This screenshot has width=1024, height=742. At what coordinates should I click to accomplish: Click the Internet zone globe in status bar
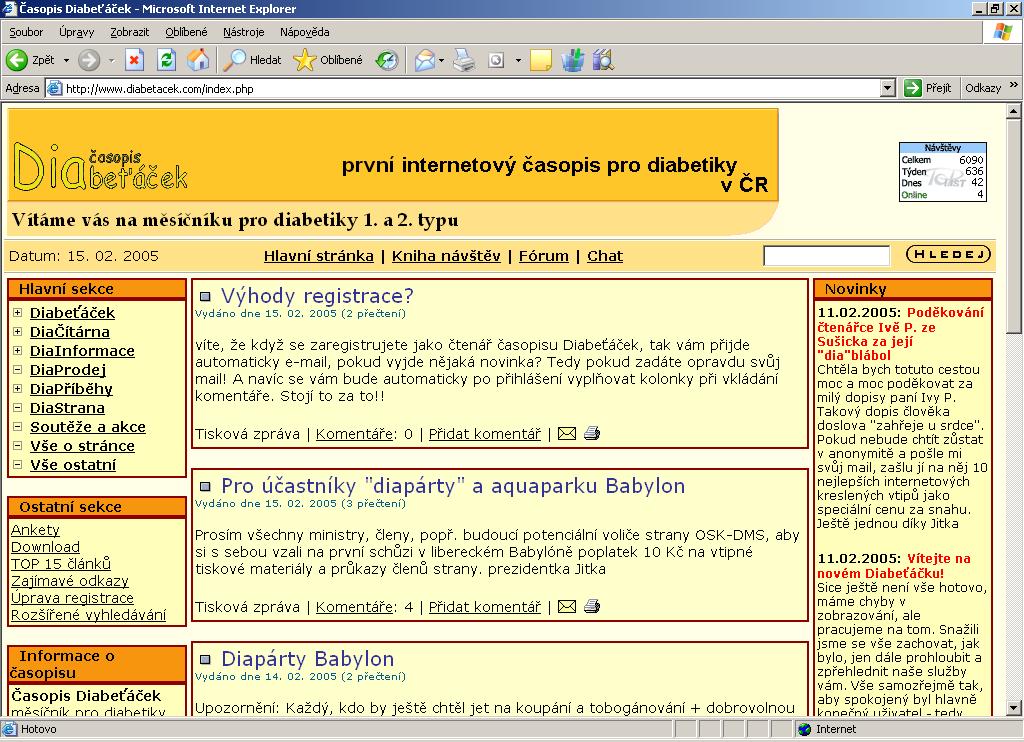point(805,729)
